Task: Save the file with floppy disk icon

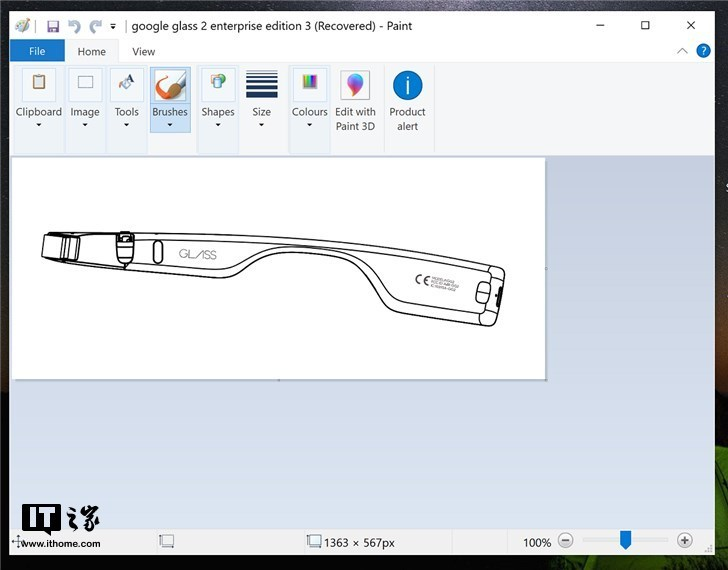Action: [53, 26]
